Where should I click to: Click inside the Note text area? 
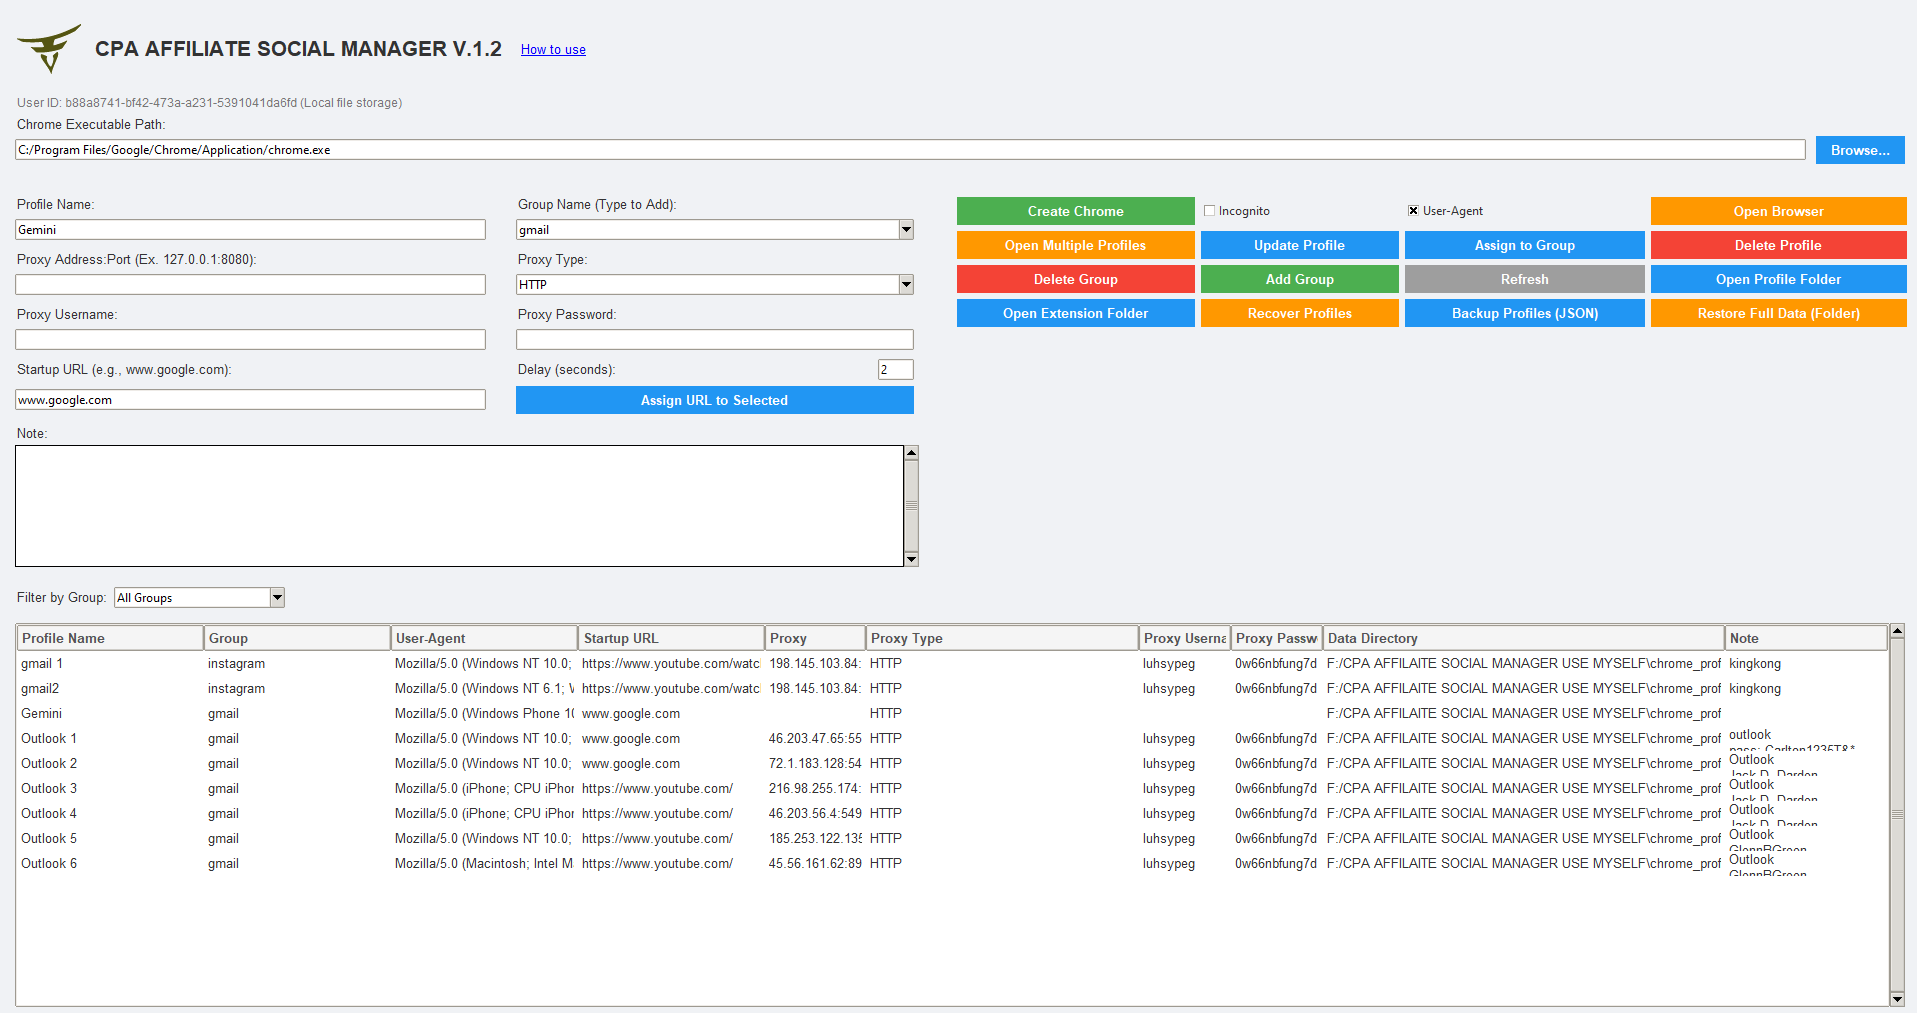(459, 506)
